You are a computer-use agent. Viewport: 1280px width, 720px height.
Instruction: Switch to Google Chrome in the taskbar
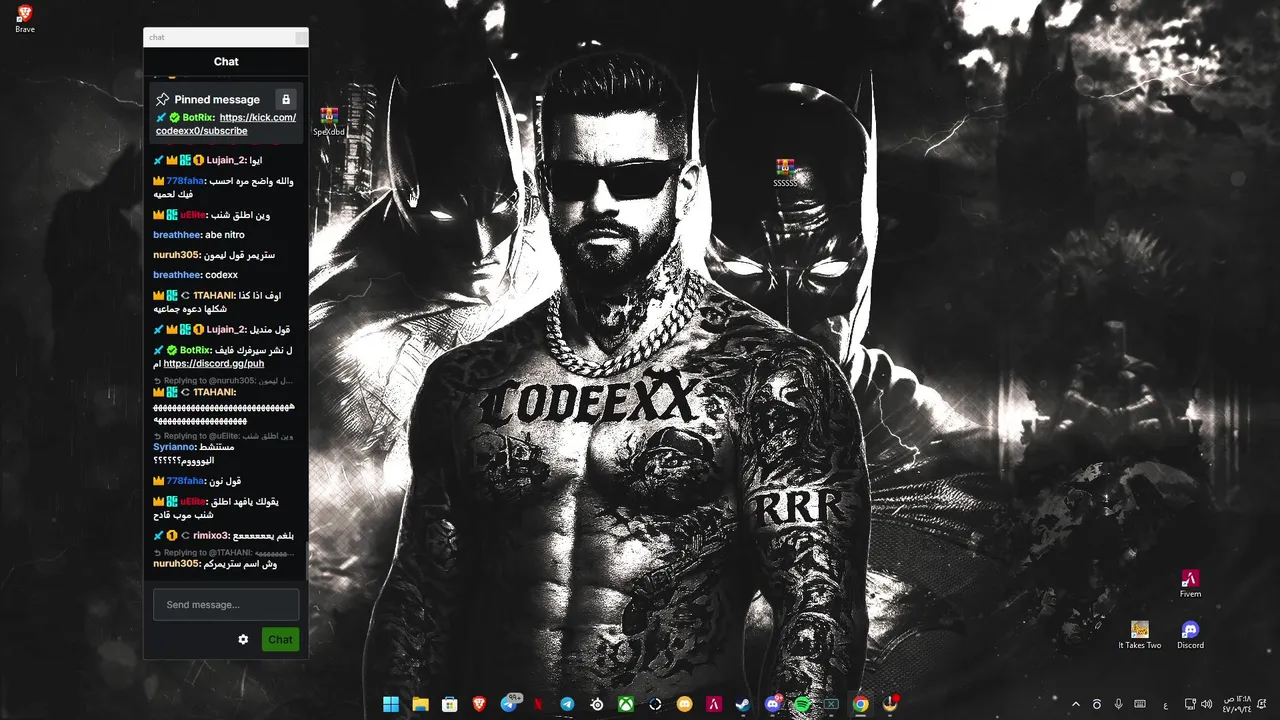click(x=860, y=704)
